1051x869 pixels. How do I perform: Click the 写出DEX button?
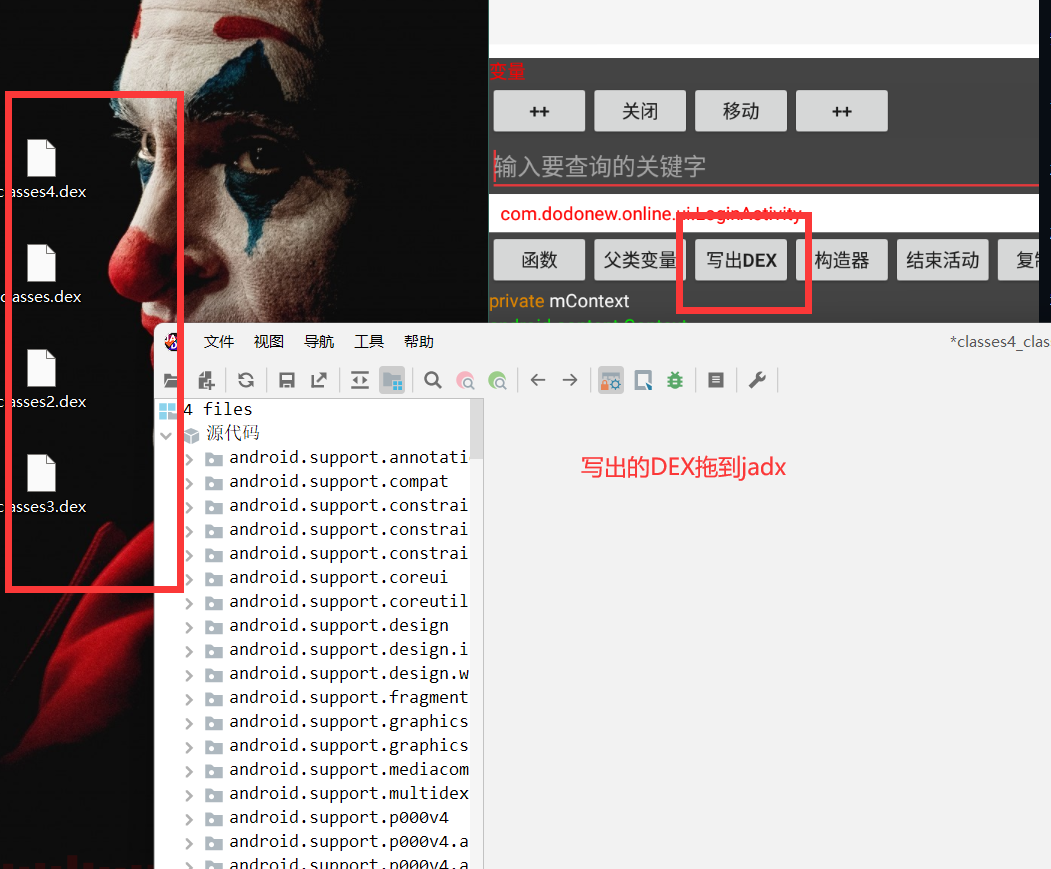click(x=741, y=259)
